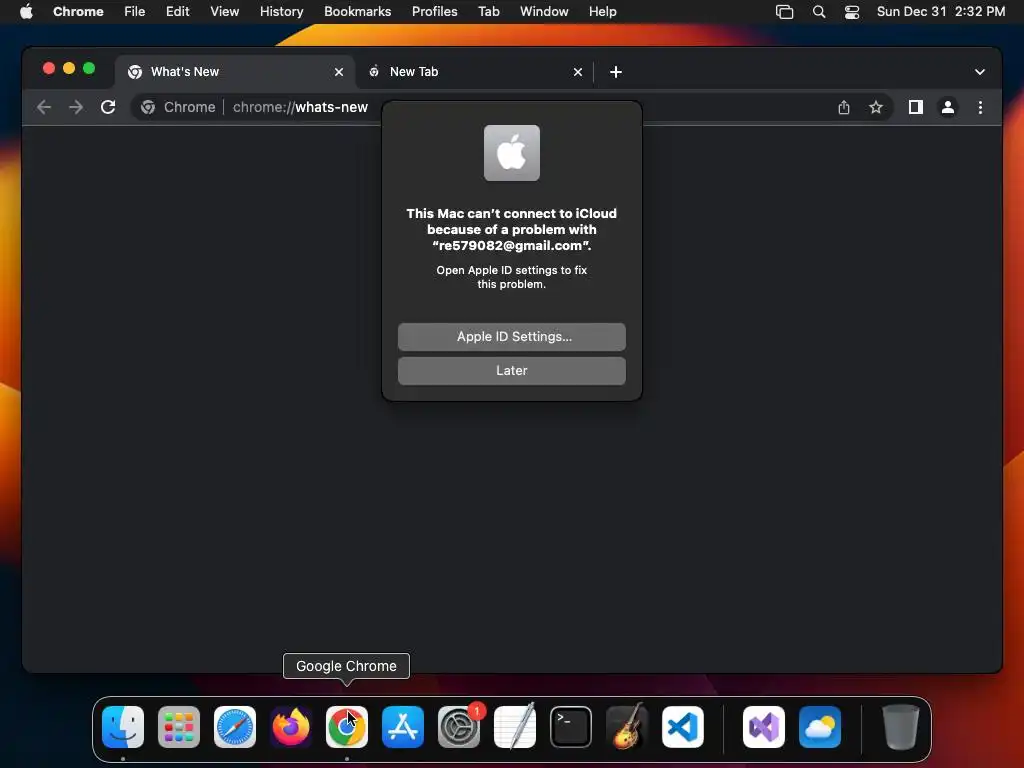Launch Terminal from the Dock
This screenshot has width=1024, height=768.
tap(571, 727)
